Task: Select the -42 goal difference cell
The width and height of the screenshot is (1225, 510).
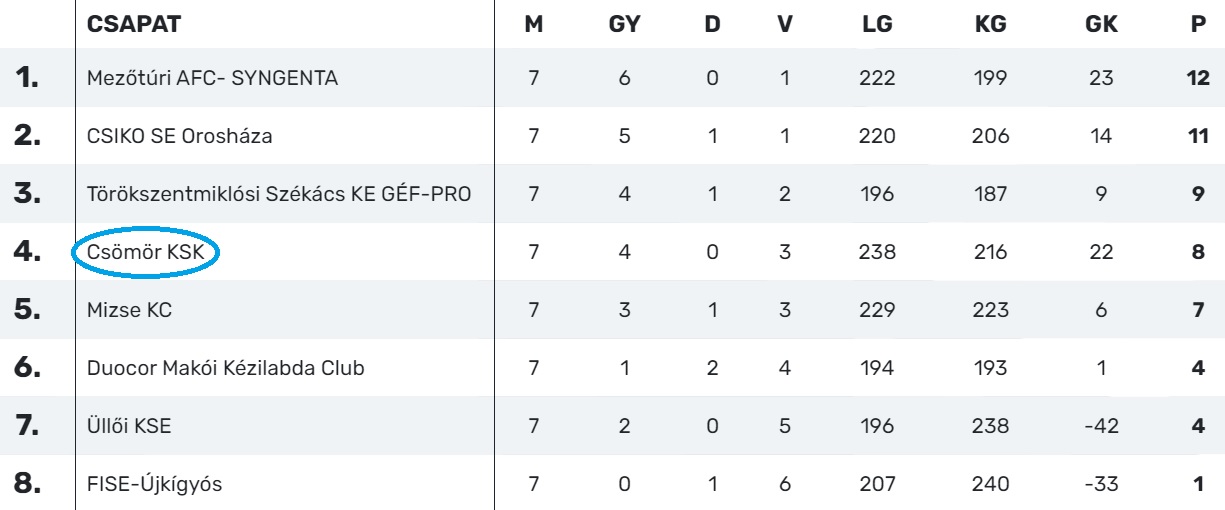Action: 1101,427
